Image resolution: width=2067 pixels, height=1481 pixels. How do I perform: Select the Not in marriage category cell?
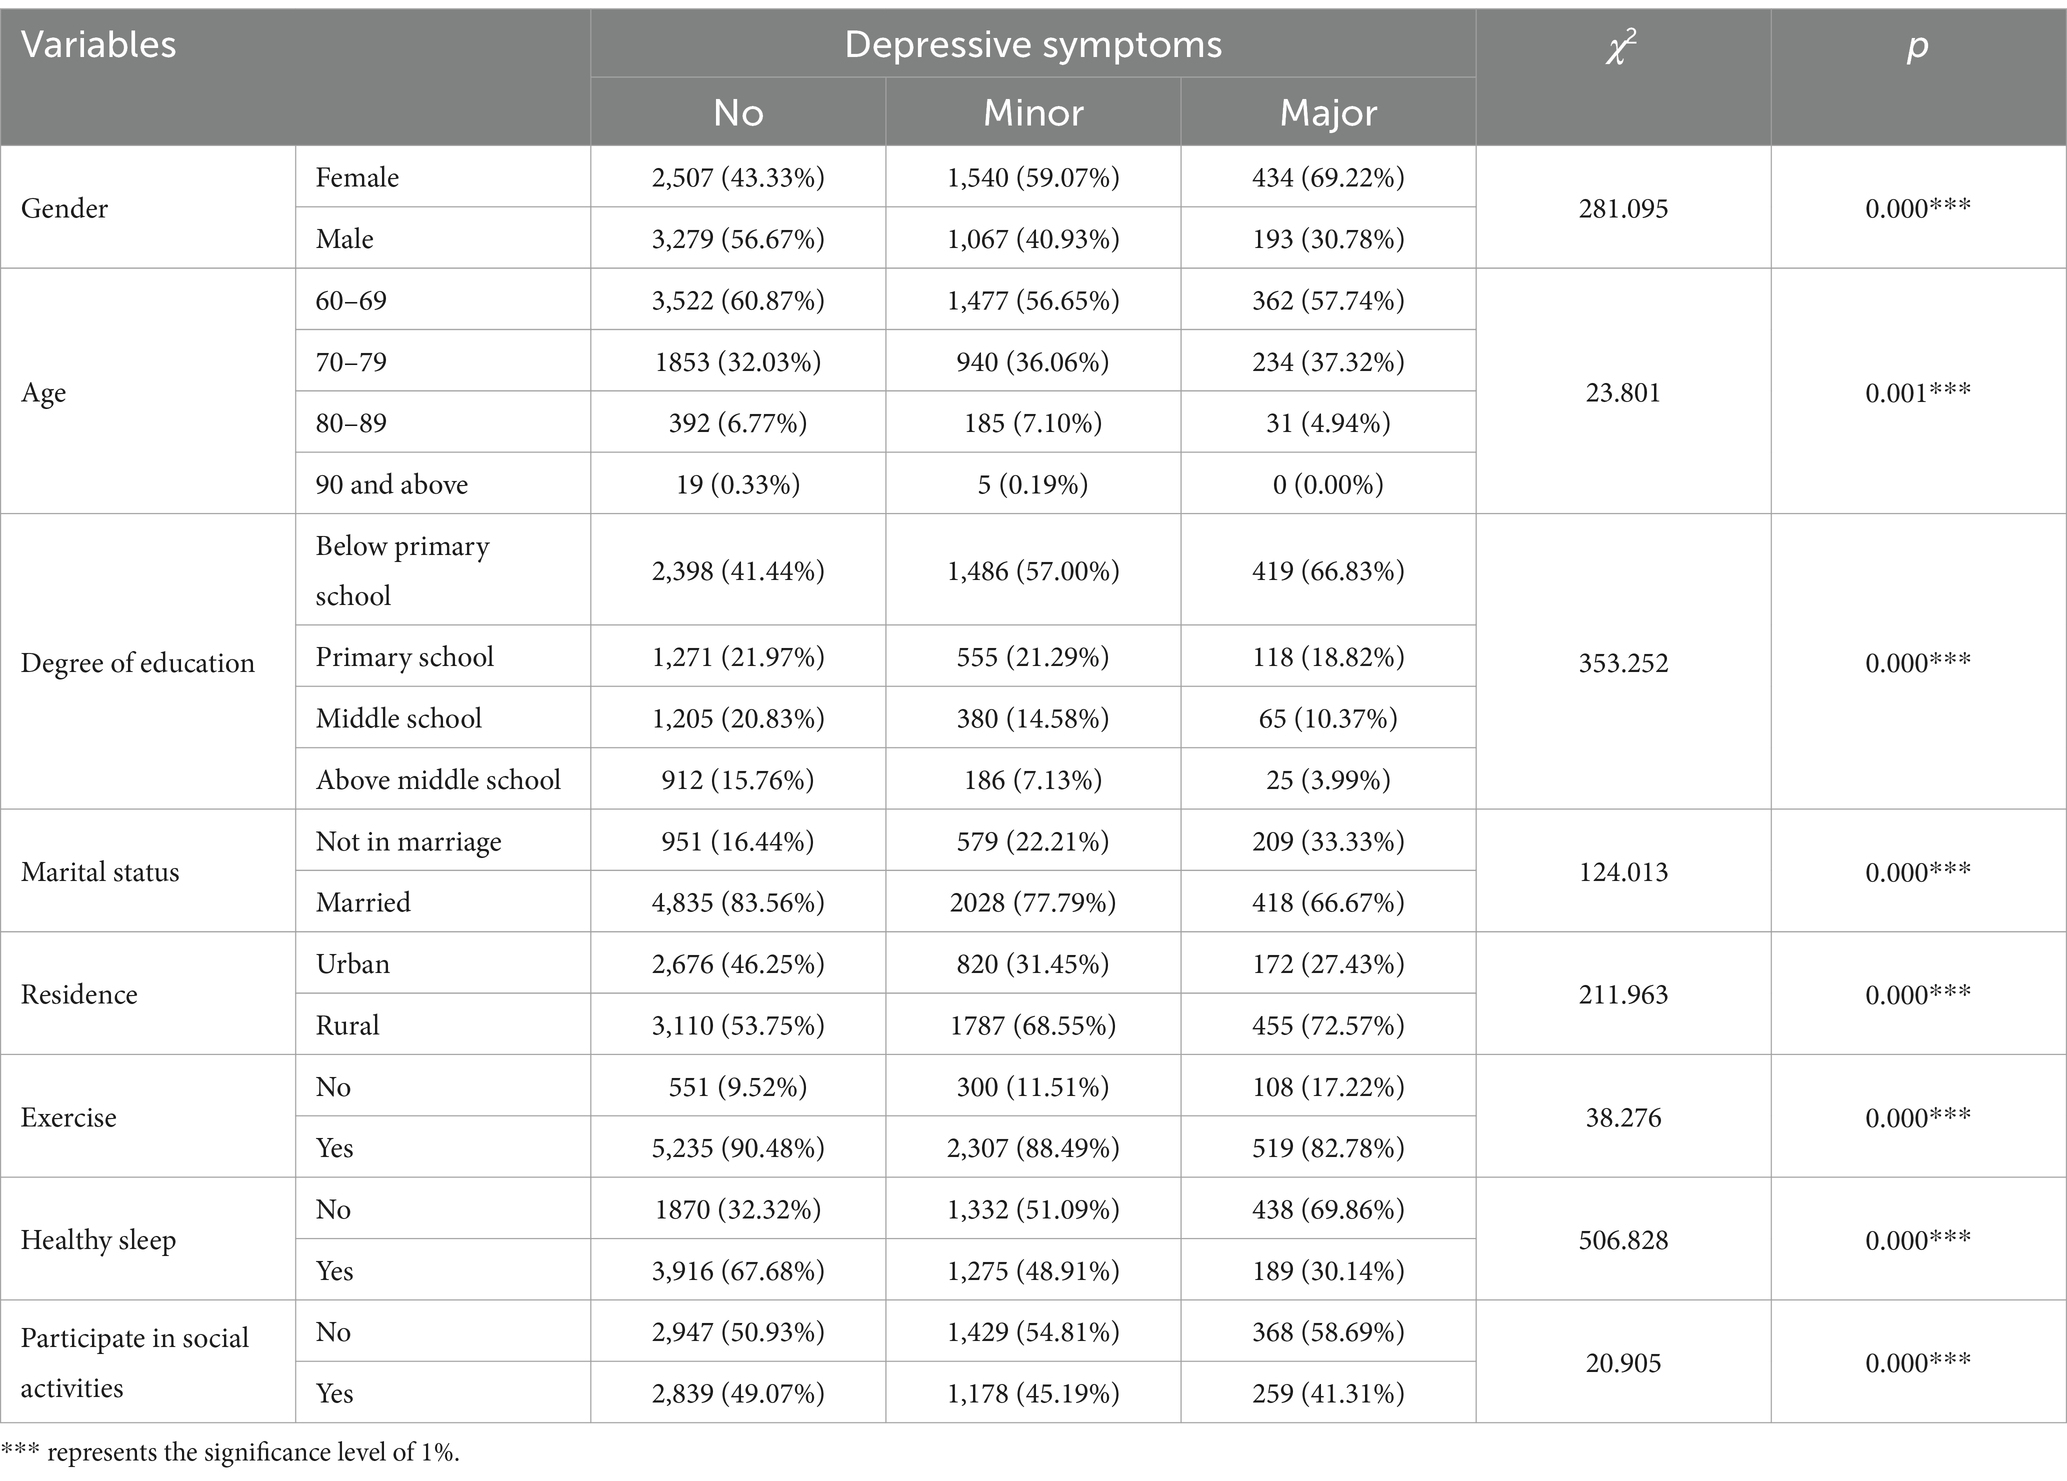tap(443, 841)
